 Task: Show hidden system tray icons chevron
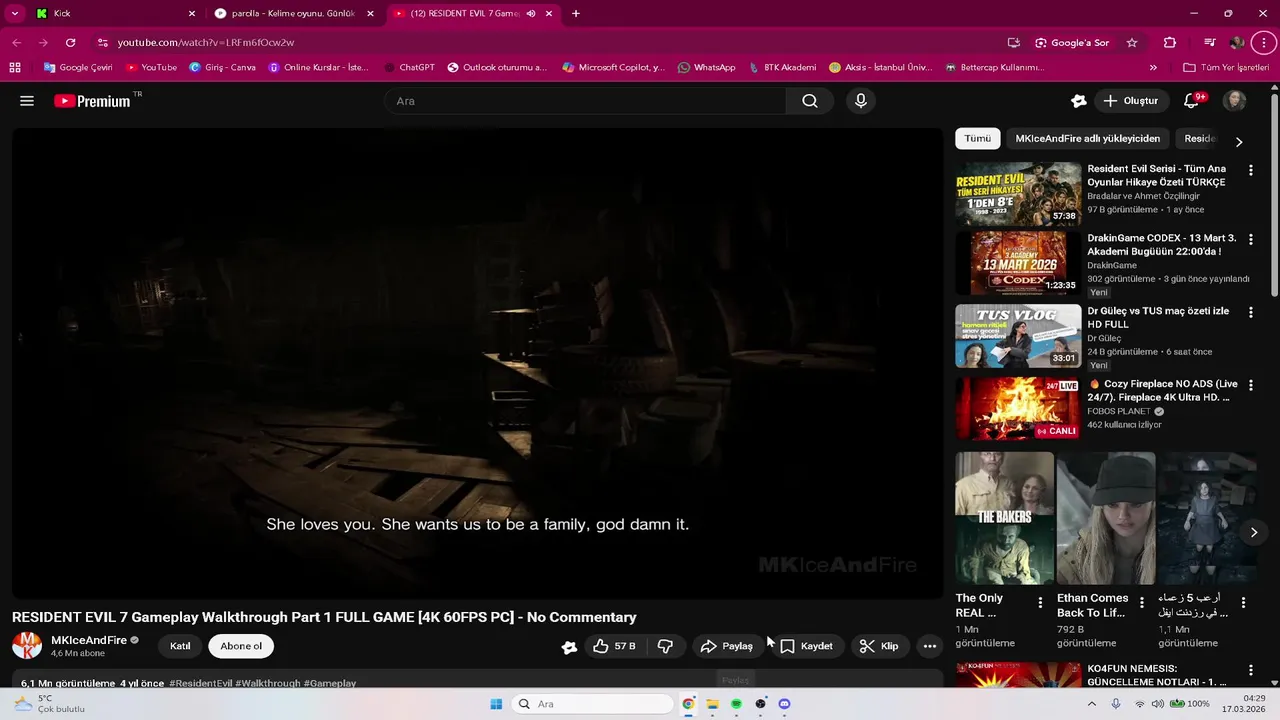tap(1091, 704)
